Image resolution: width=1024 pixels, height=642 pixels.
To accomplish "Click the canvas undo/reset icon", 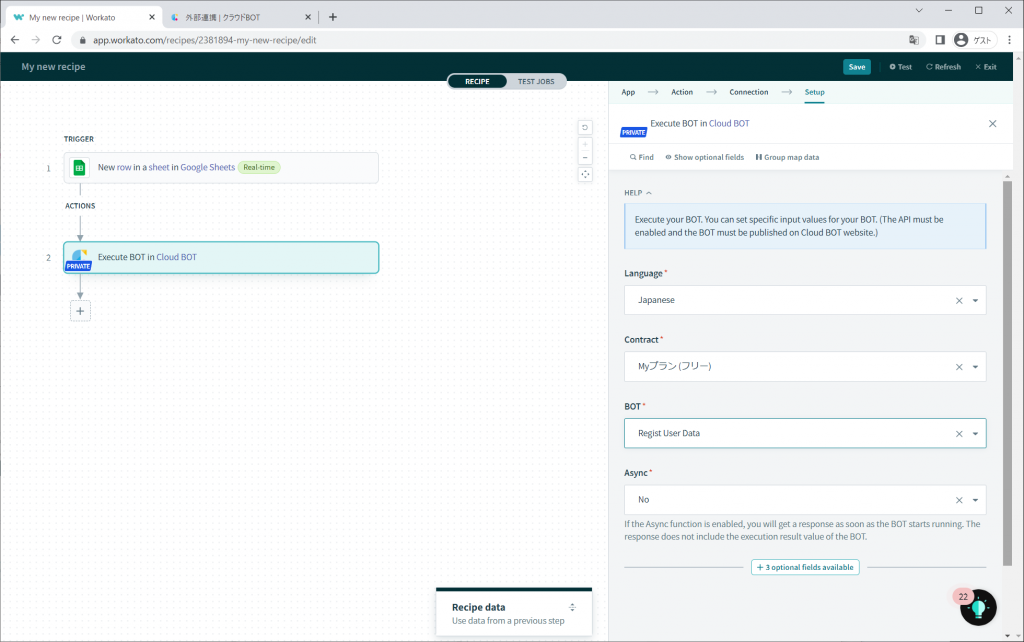I will (585, 127).
